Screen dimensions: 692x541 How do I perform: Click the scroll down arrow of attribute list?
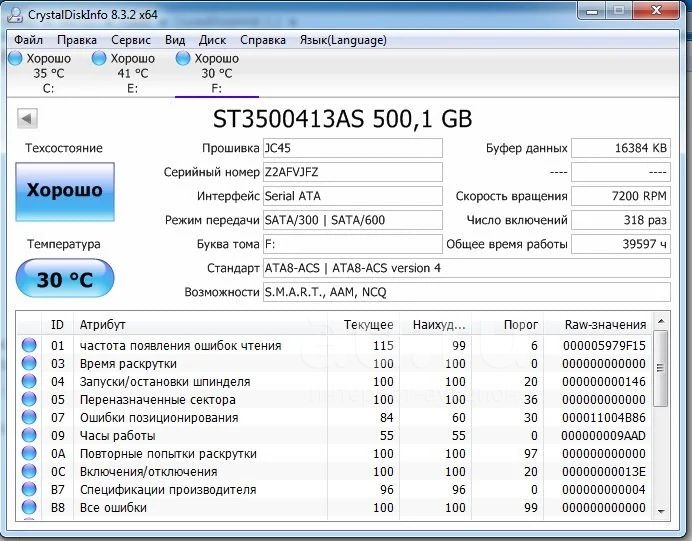[x=661, y=511]
